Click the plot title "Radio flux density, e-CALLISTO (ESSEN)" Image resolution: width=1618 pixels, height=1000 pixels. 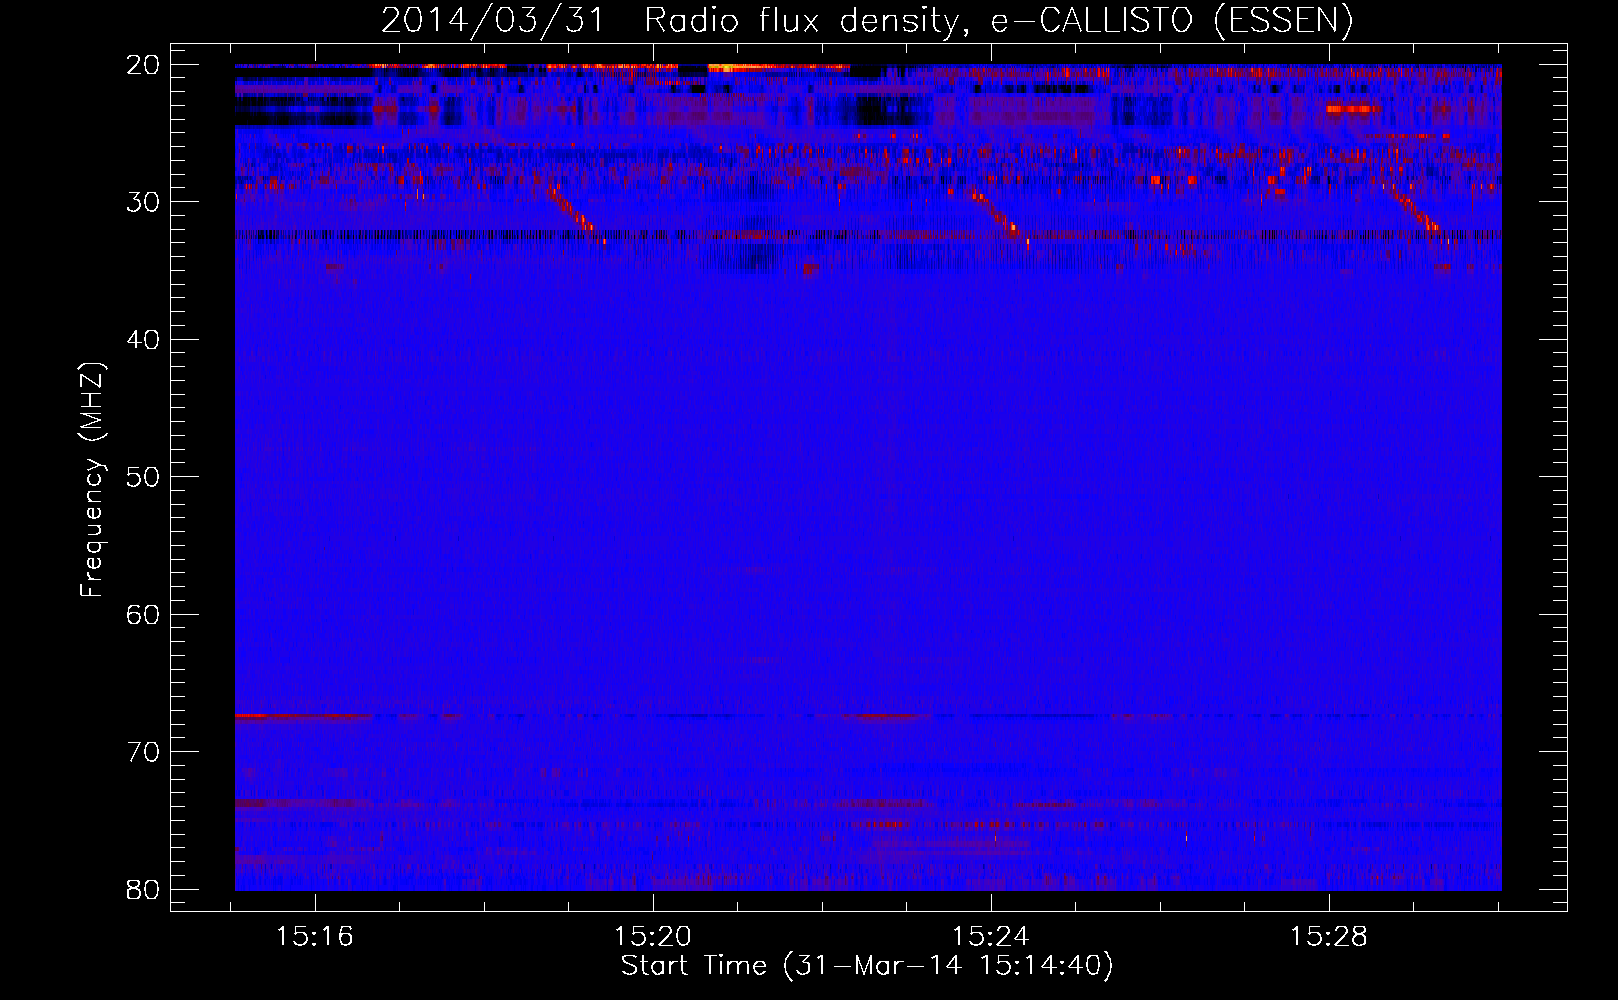click(998, 21)
